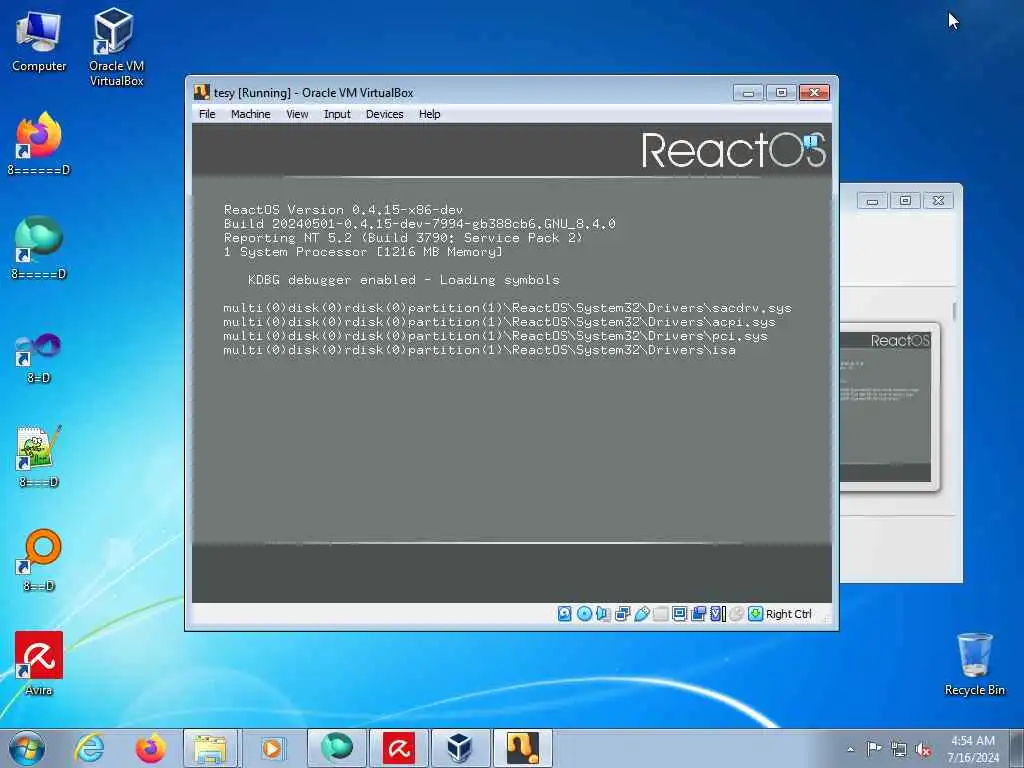Click the USB devices status icon
Screen dimensions: 1024x768
641,614
